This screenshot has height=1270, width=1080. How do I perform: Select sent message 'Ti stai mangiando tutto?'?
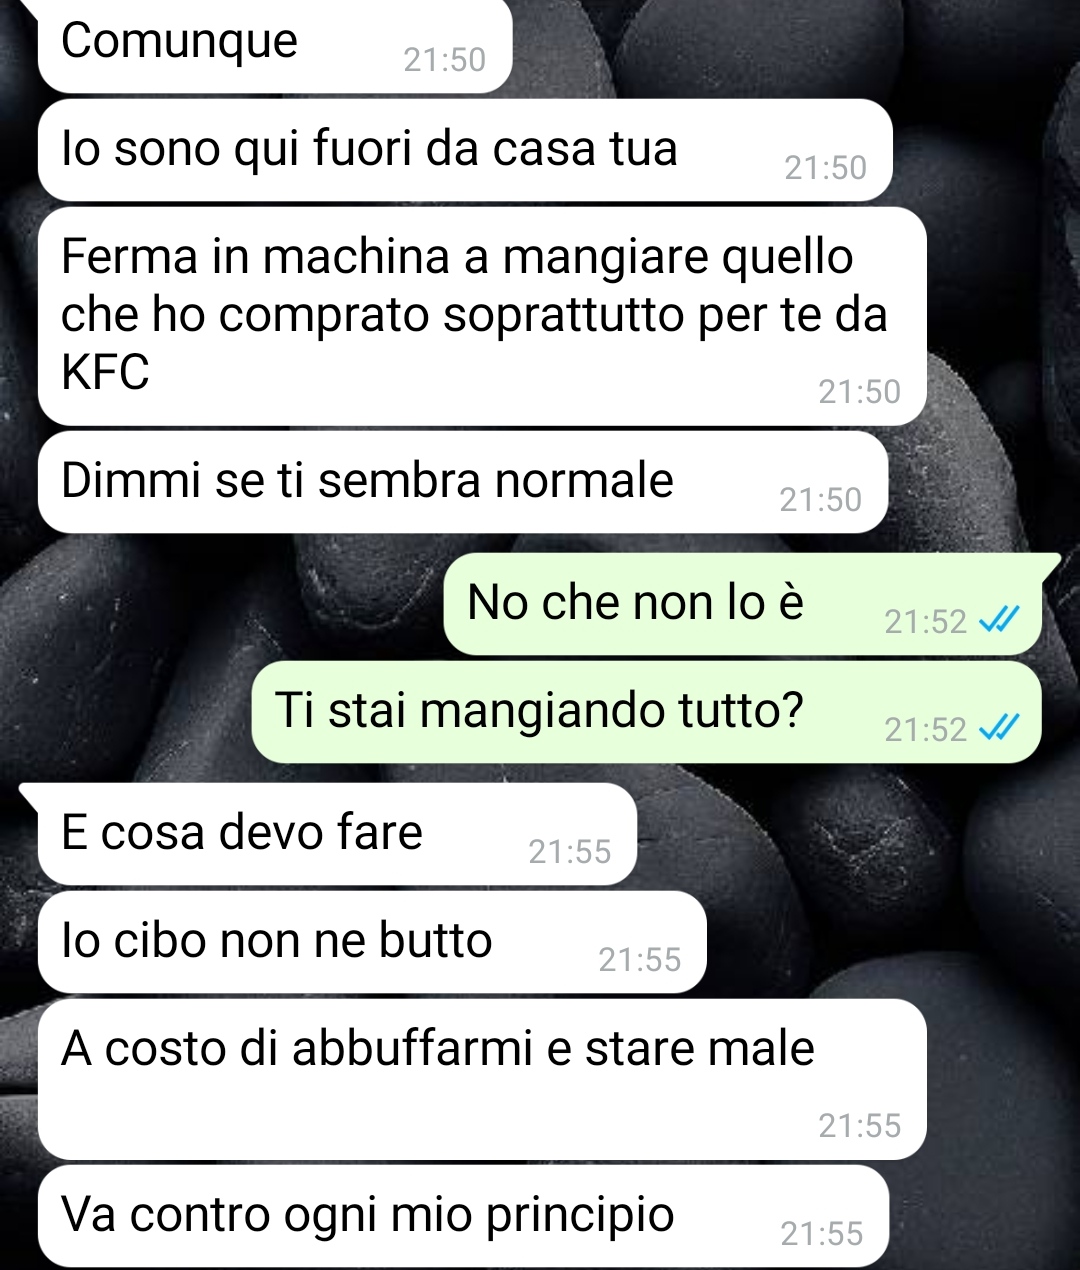646,712
